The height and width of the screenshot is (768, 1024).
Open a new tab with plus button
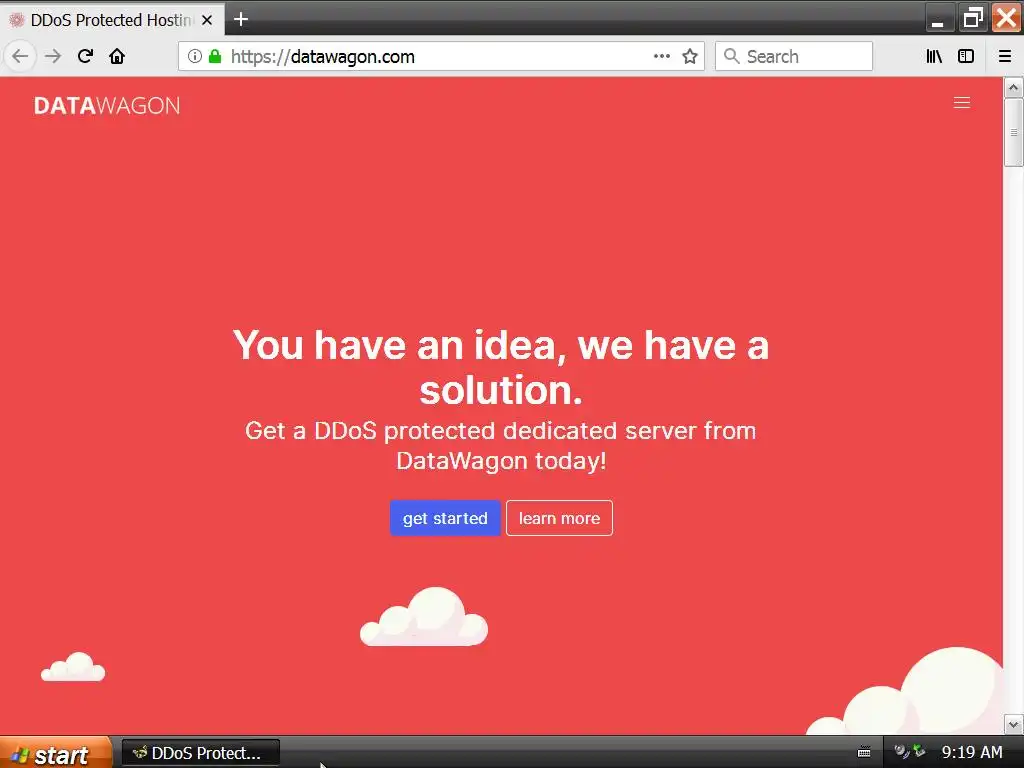click(241, 20)
